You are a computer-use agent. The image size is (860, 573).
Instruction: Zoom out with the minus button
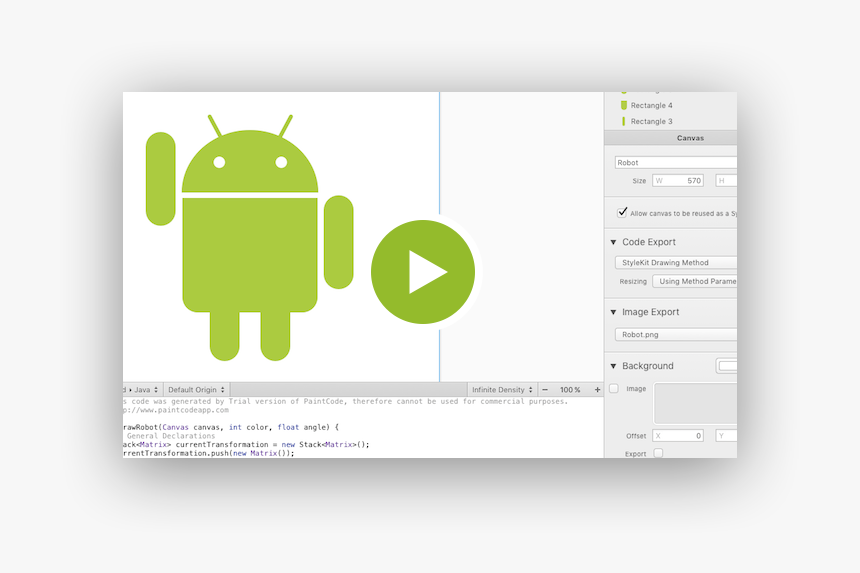pos(545,390)
